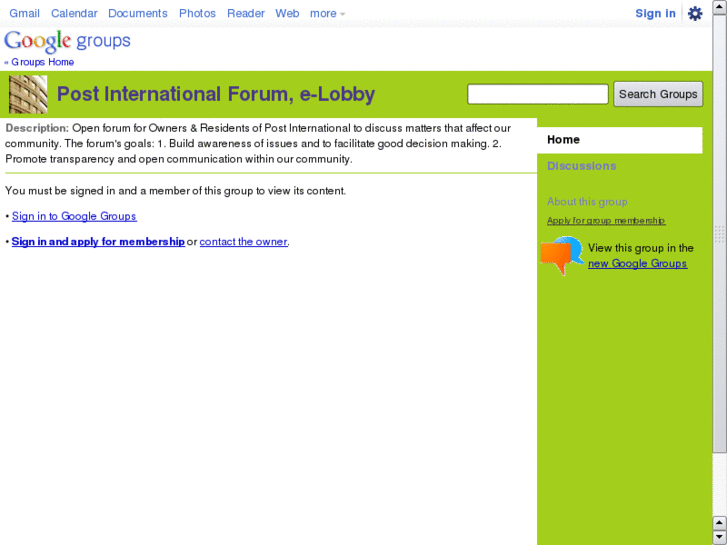
Task: Click the Google groups logo
Action: pyautogui.click(x=67, y=41)
